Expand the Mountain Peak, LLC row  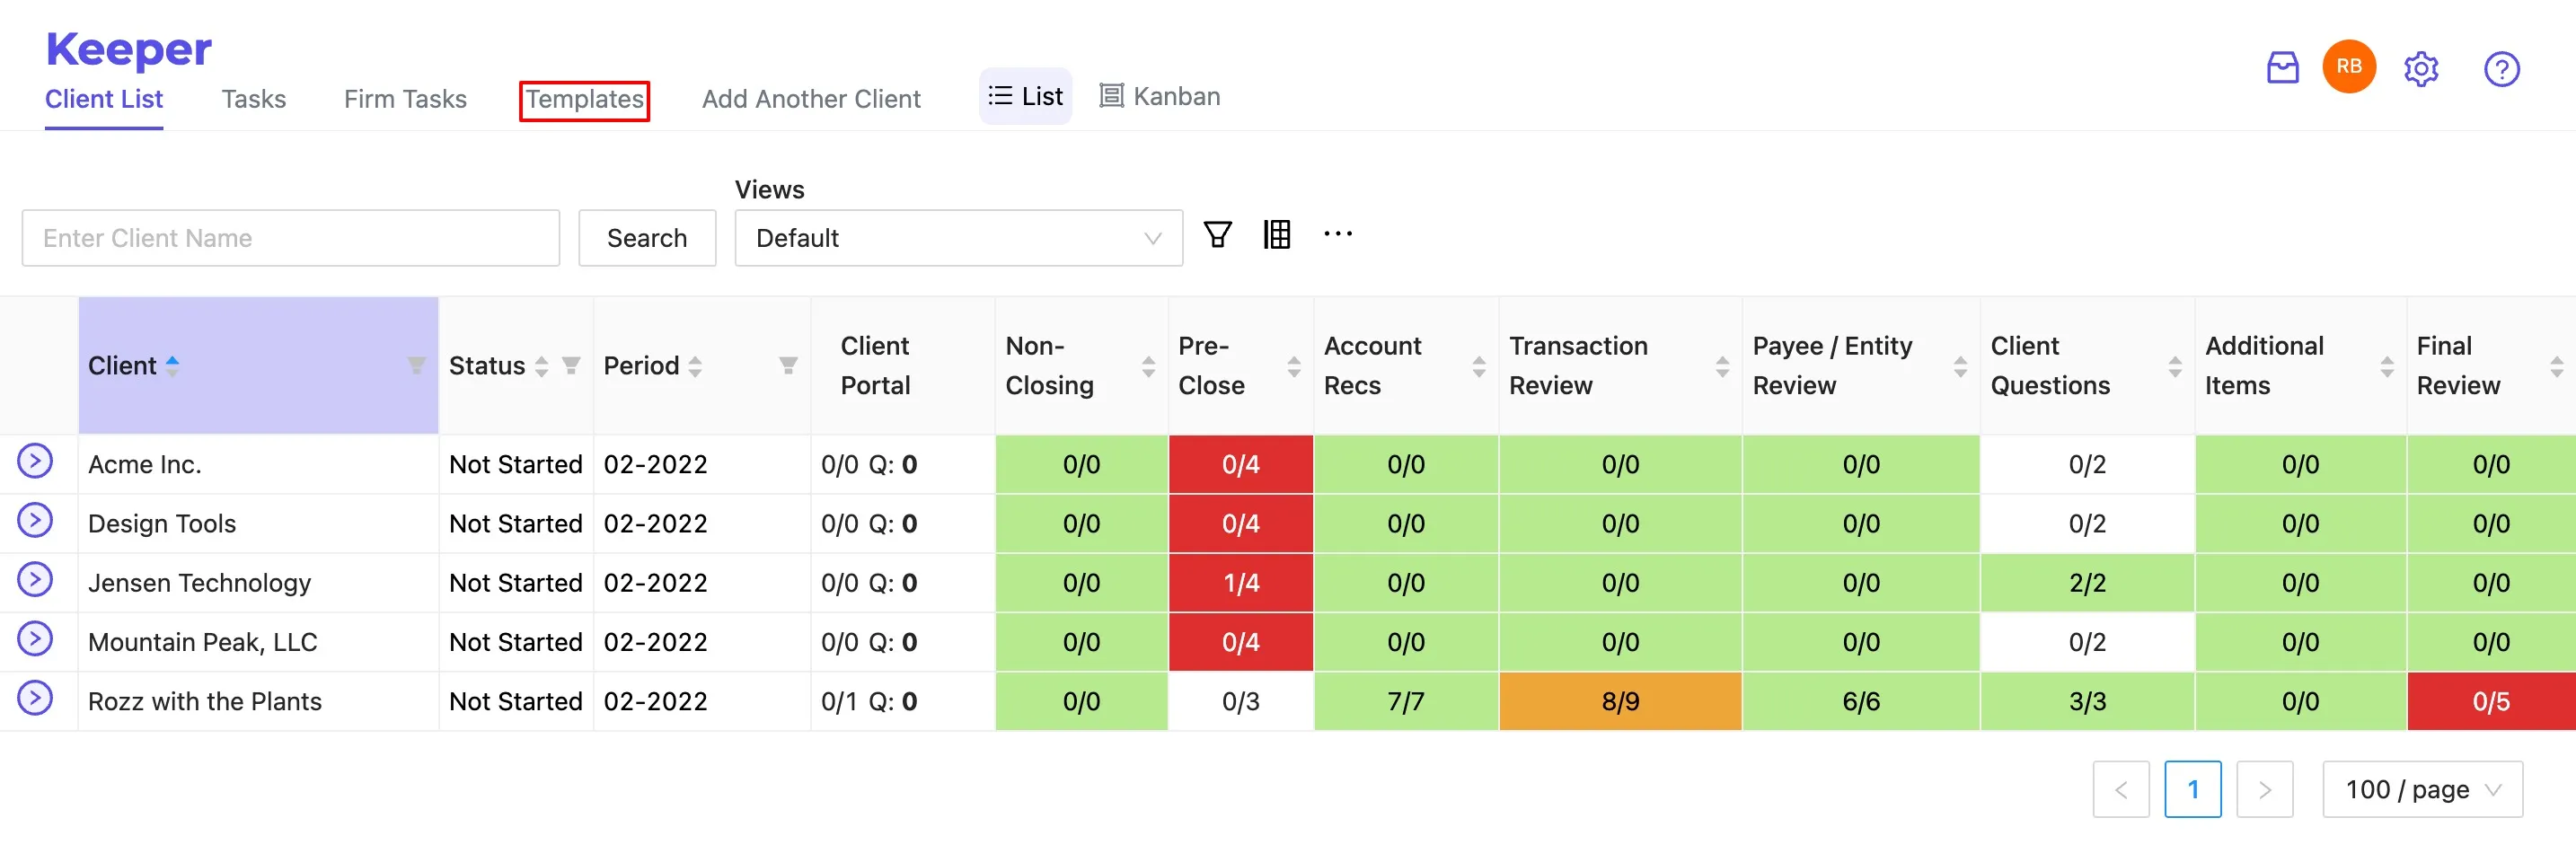tap(35, 638)
